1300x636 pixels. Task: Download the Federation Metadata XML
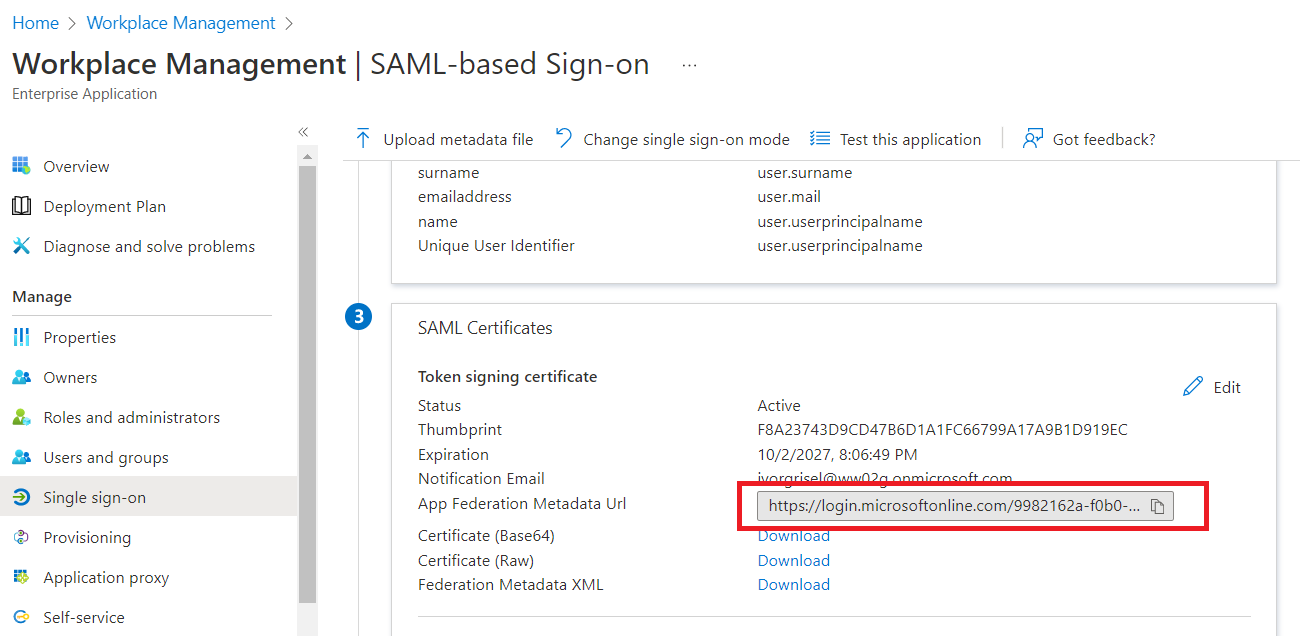tap(794, 584)
